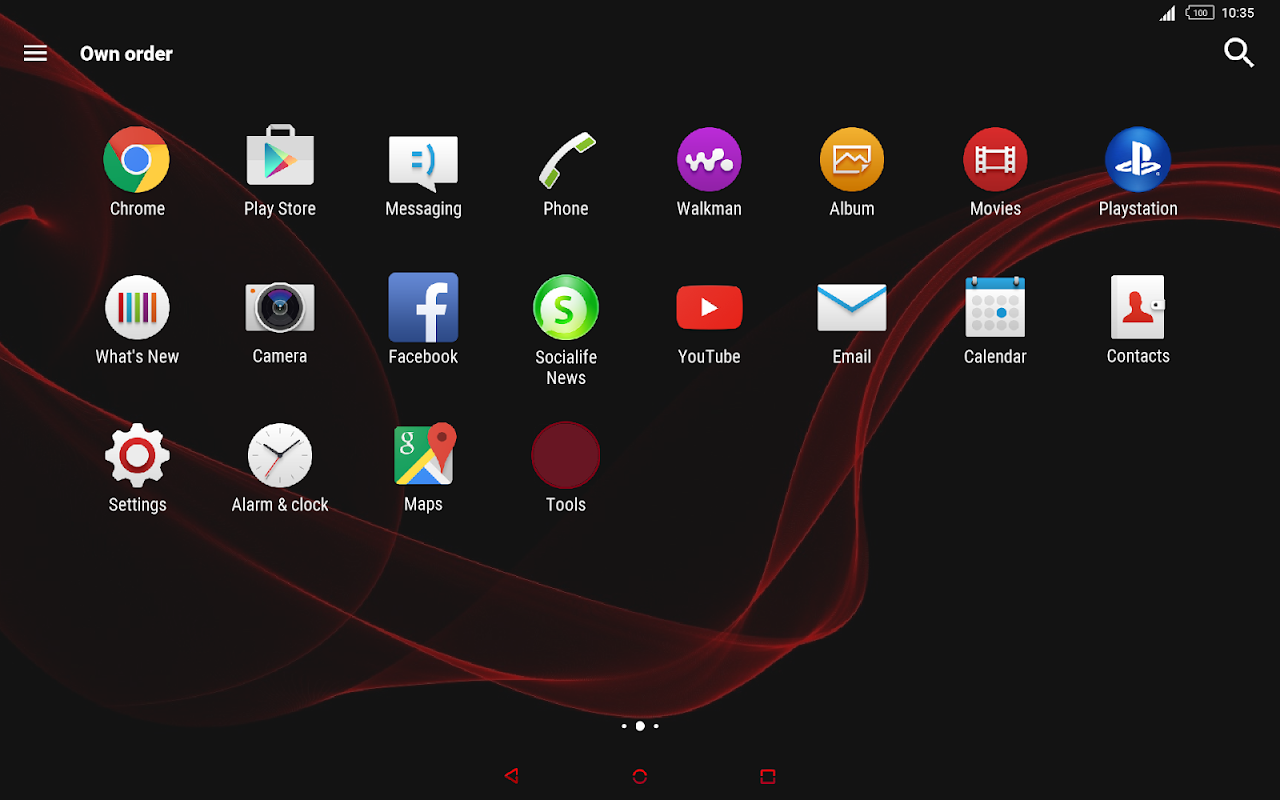1280x800 pixels.
Task: Open What's New app
Action: coord(137,307)
